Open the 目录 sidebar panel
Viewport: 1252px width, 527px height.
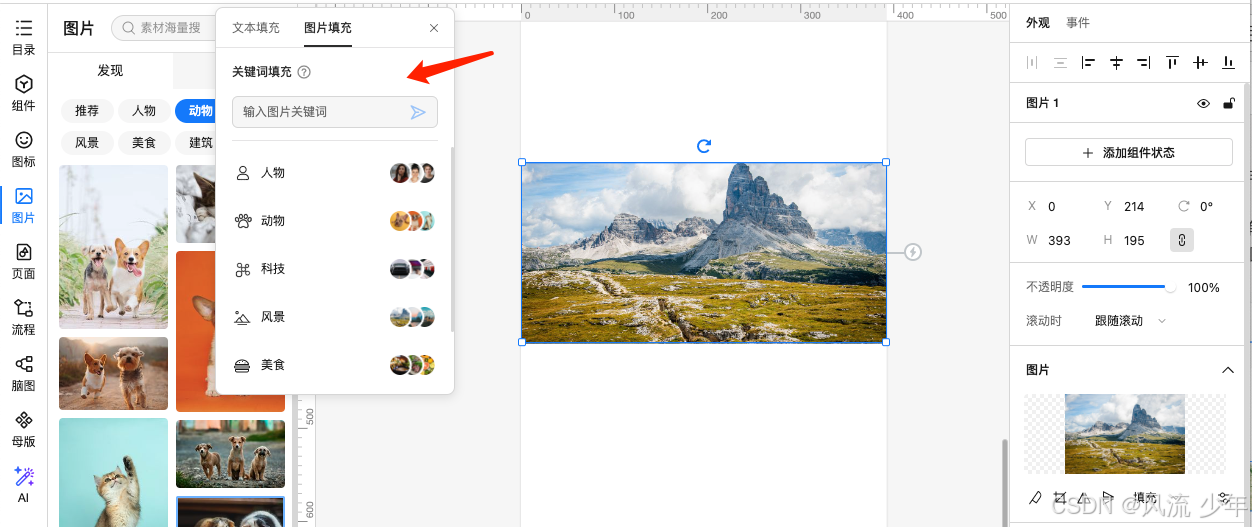(23, 37)
